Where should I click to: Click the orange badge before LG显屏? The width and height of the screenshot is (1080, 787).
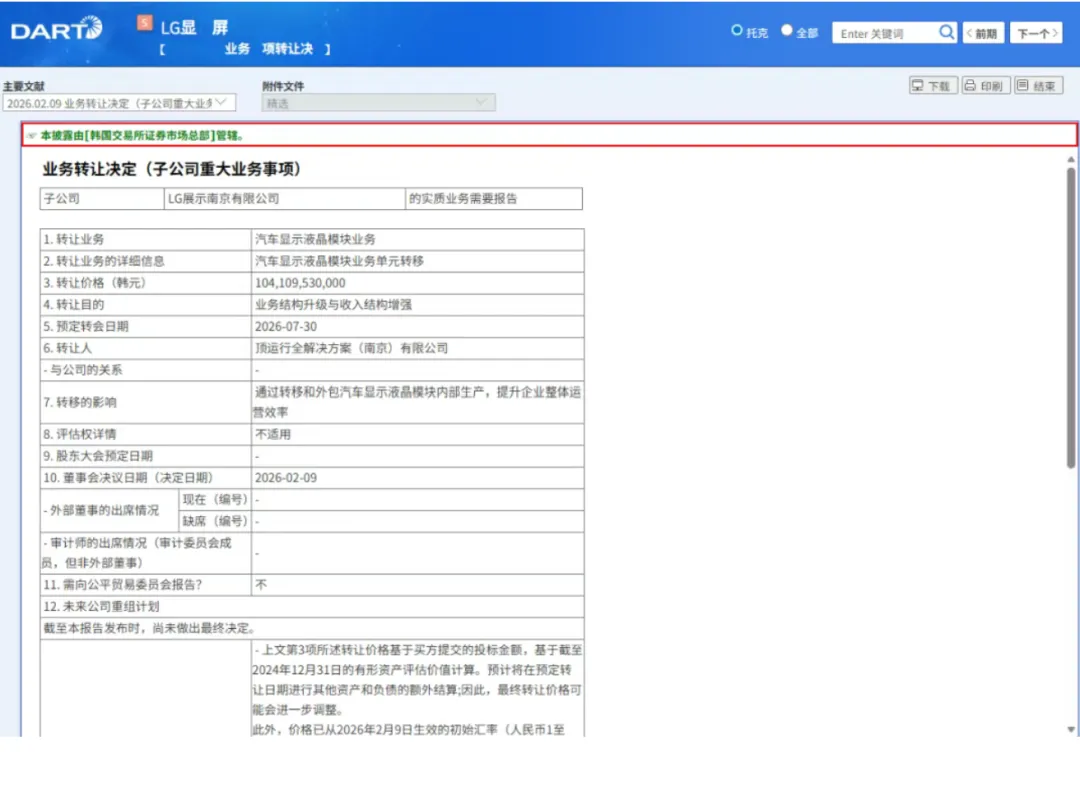(145, 23)
